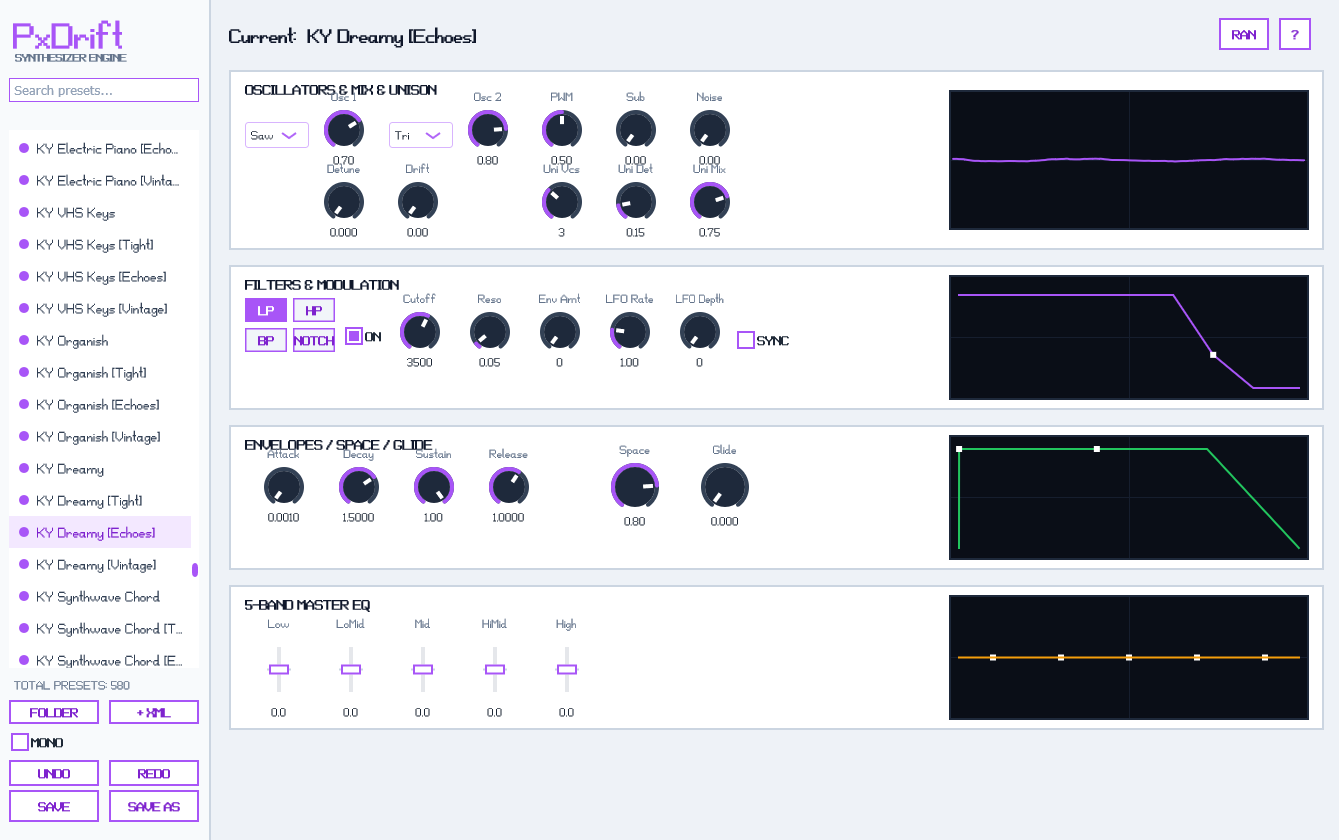1339x840 pixels.
Task: Select preset KY Organish [Echoes]
Action: point(100,405)
